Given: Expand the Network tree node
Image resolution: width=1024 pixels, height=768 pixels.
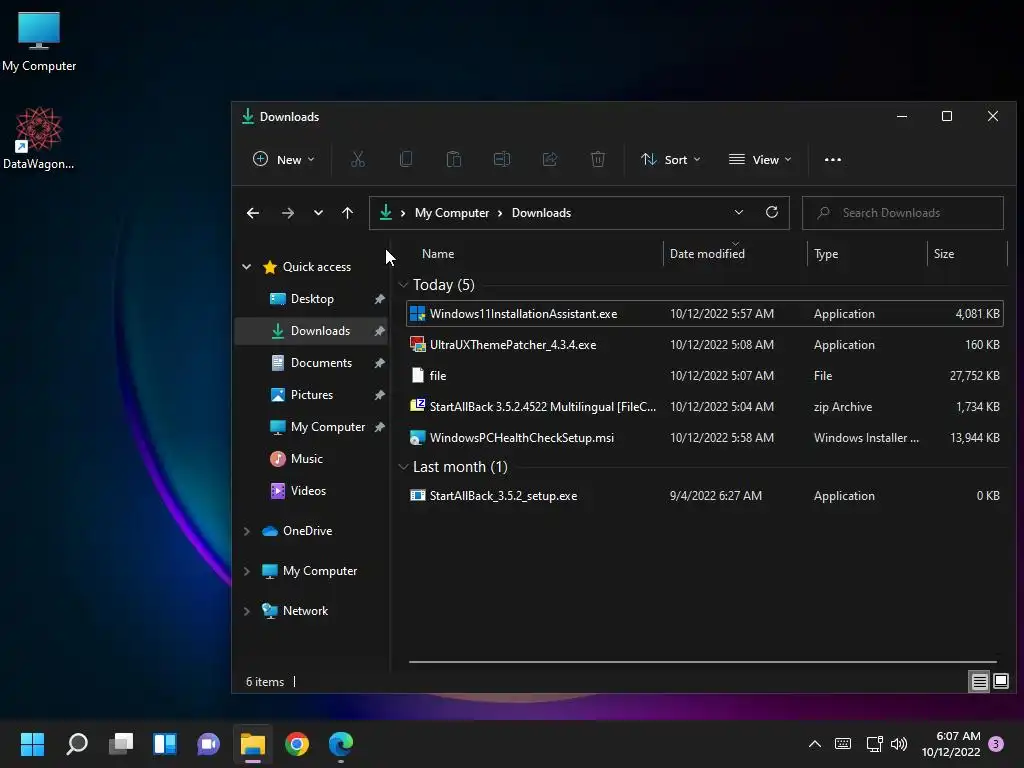Looking at the screenshot, I should pyautogui.click(x=247, y=611).
